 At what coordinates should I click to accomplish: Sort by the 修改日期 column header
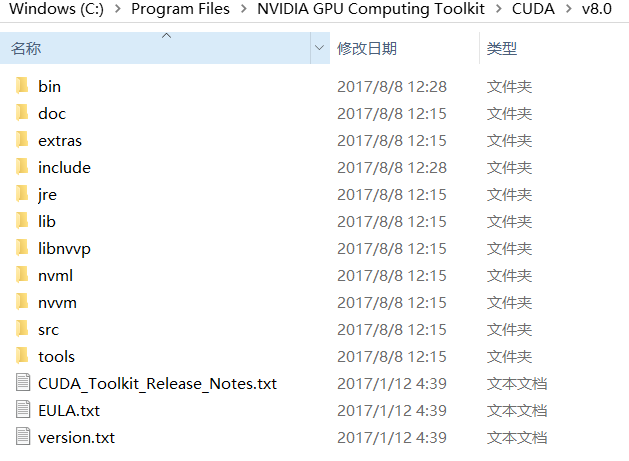point(404,48)
